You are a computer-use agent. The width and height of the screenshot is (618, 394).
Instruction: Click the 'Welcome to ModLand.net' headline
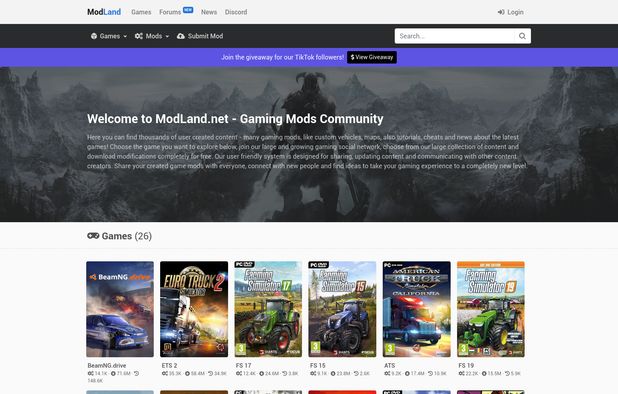pyautogui.click(x=235, y=119)
